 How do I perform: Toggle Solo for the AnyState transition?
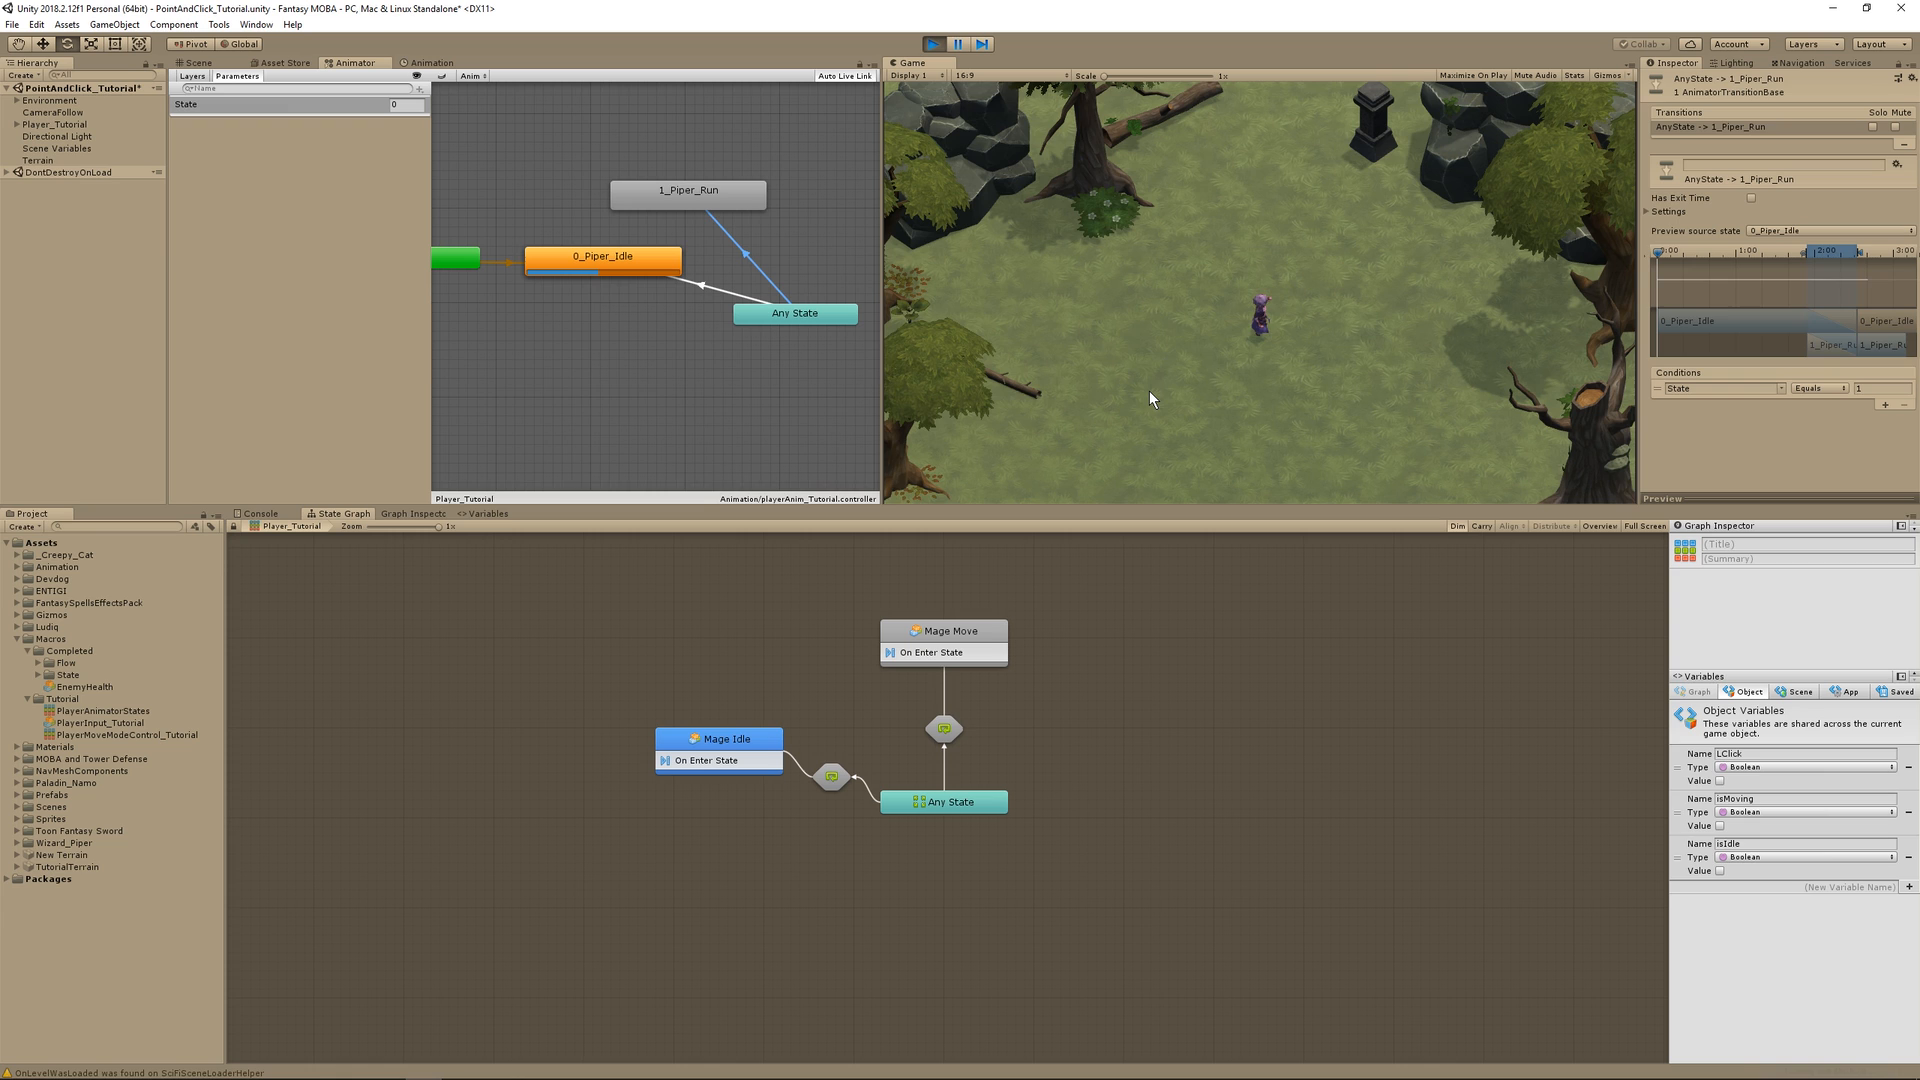(x=1872, y=127)
